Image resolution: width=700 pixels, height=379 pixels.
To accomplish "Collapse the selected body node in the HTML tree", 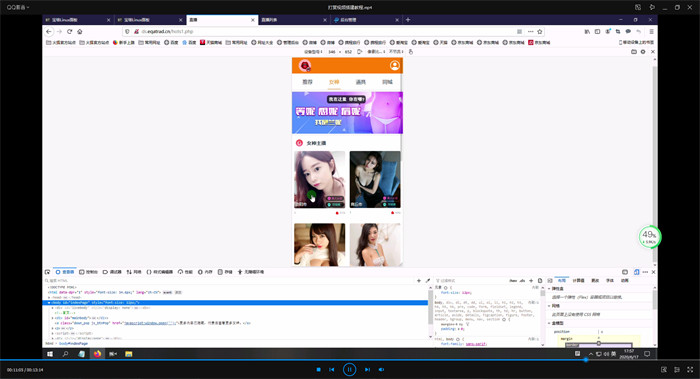I will 49,303.
